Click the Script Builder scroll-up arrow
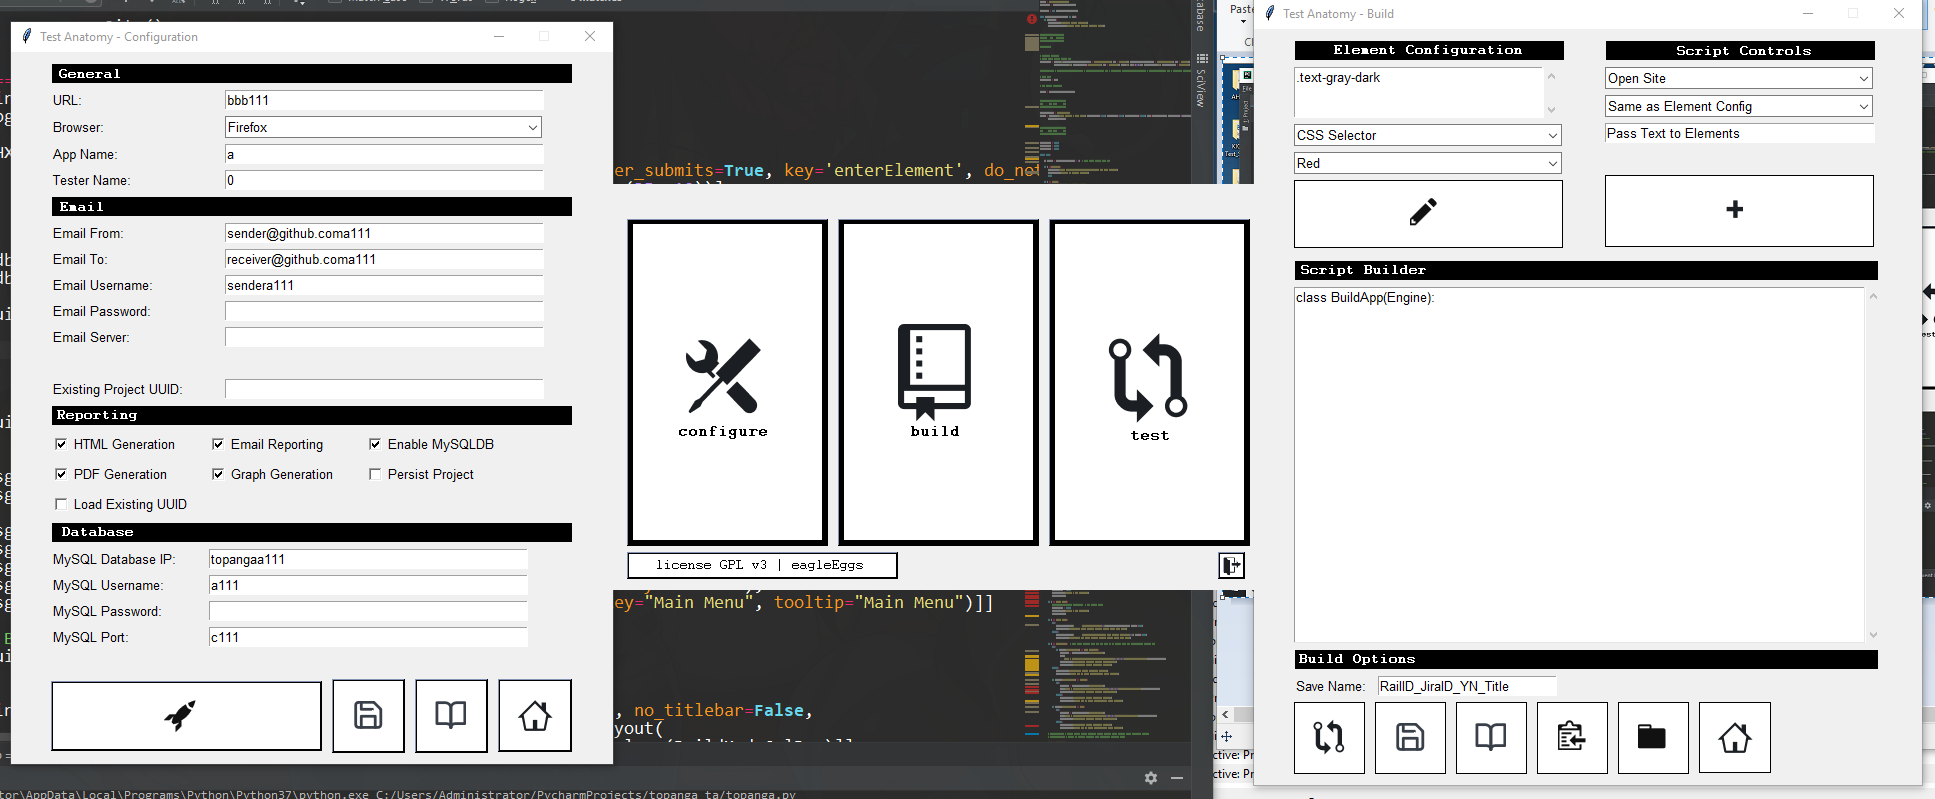 pyautogui.click(x=1873, y=296)
